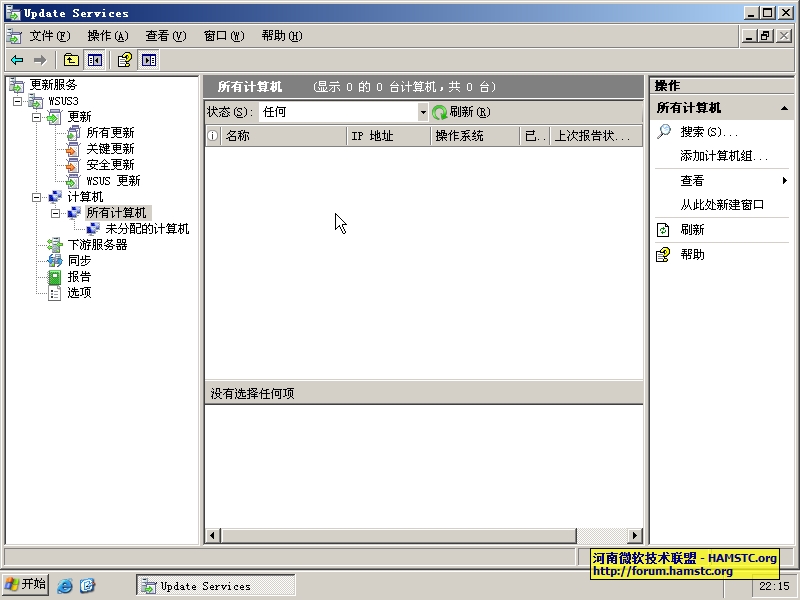Image resolution: width=800 pixels, height=600 pixels.
Task: Toggle the console tree visibility toolbar button
Action: (95, 60)
